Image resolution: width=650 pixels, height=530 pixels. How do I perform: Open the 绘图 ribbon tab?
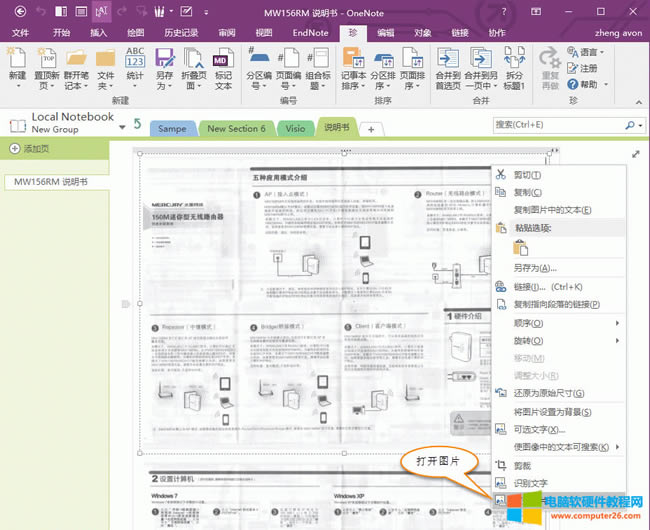pos(135,33)
